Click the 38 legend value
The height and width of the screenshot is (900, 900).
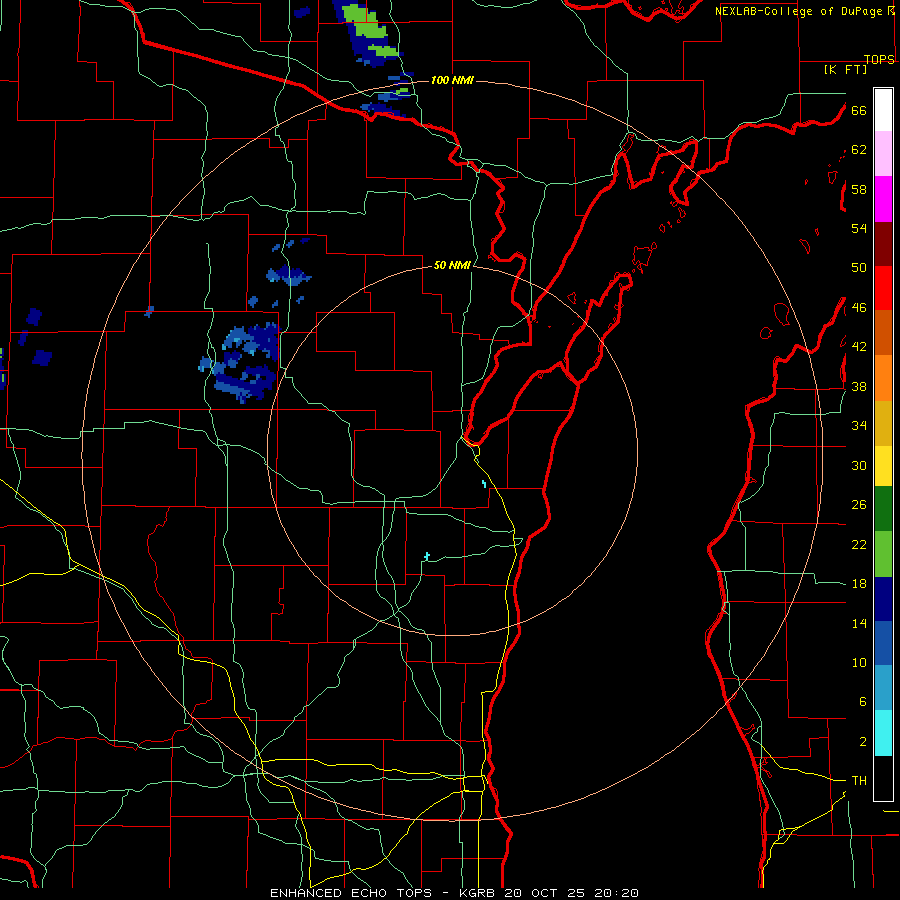coord(859,386)
